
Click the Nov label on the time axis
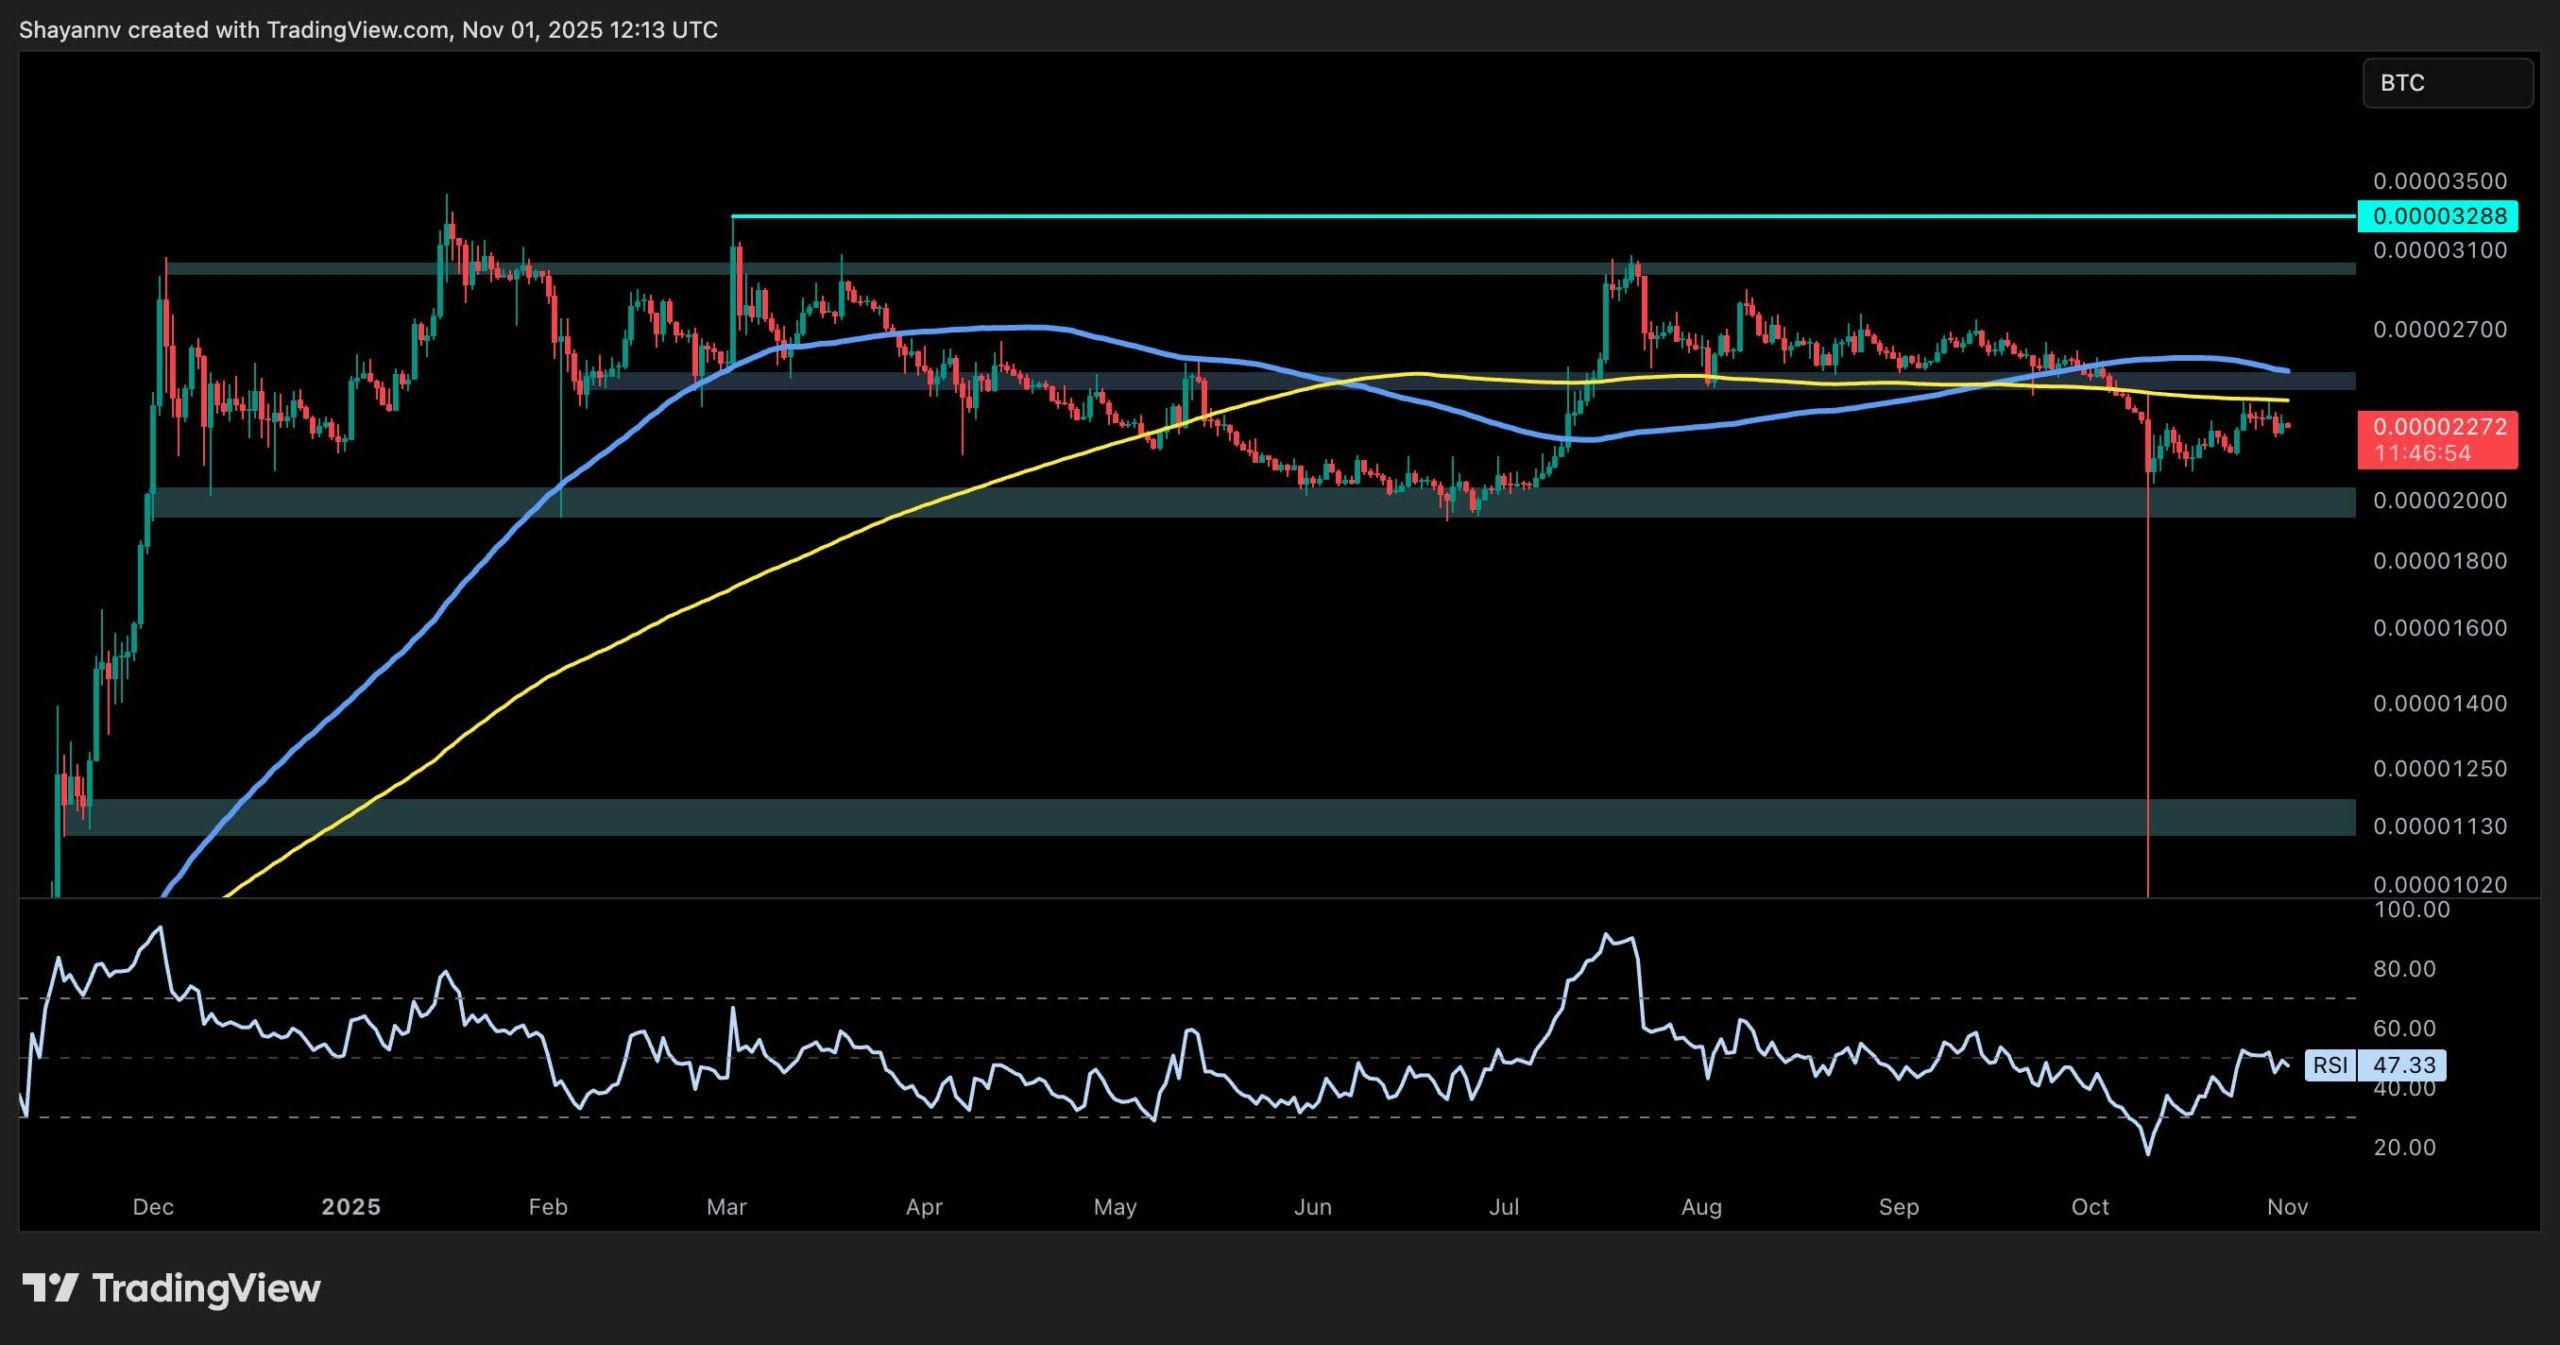pos(2286,1207)
